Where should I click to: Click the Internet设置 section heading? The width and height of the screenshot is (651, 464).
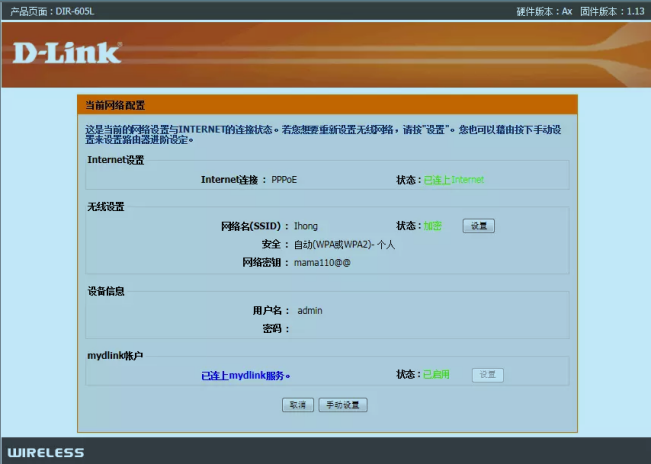coord(115,160)
